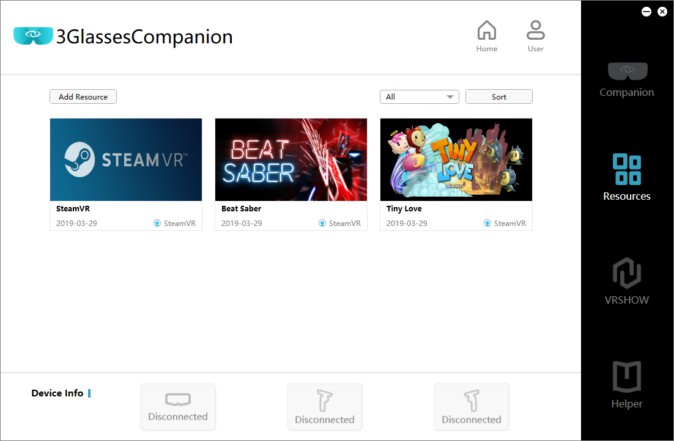Go to the Home page icon

(487, 31)
